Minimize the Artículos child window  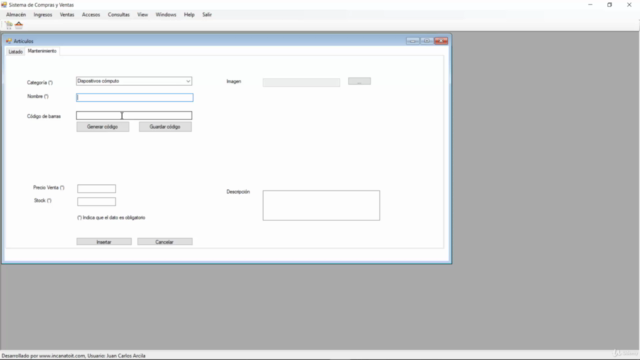click(413, 41)
